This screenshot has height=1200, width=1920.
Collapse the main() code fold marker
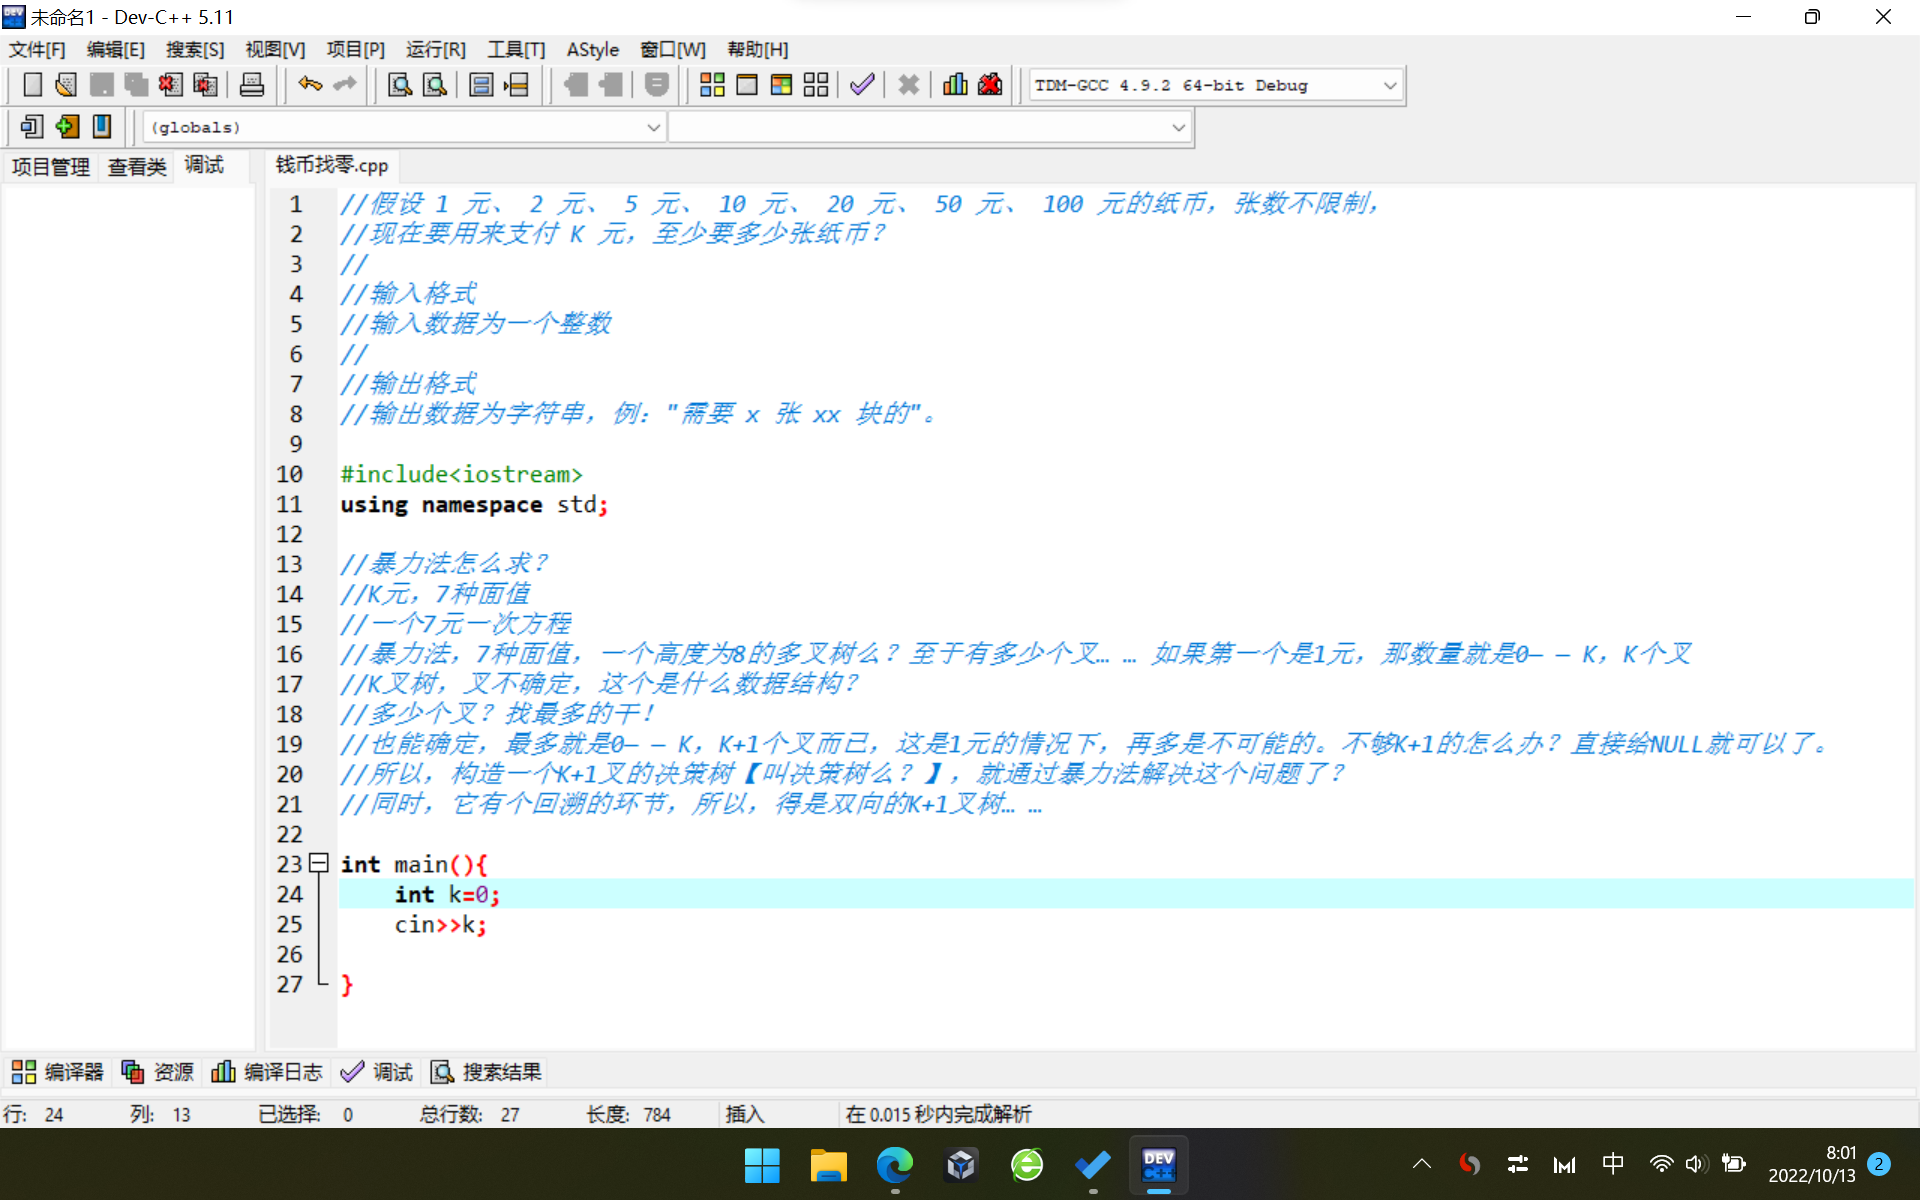pos(319,862)
